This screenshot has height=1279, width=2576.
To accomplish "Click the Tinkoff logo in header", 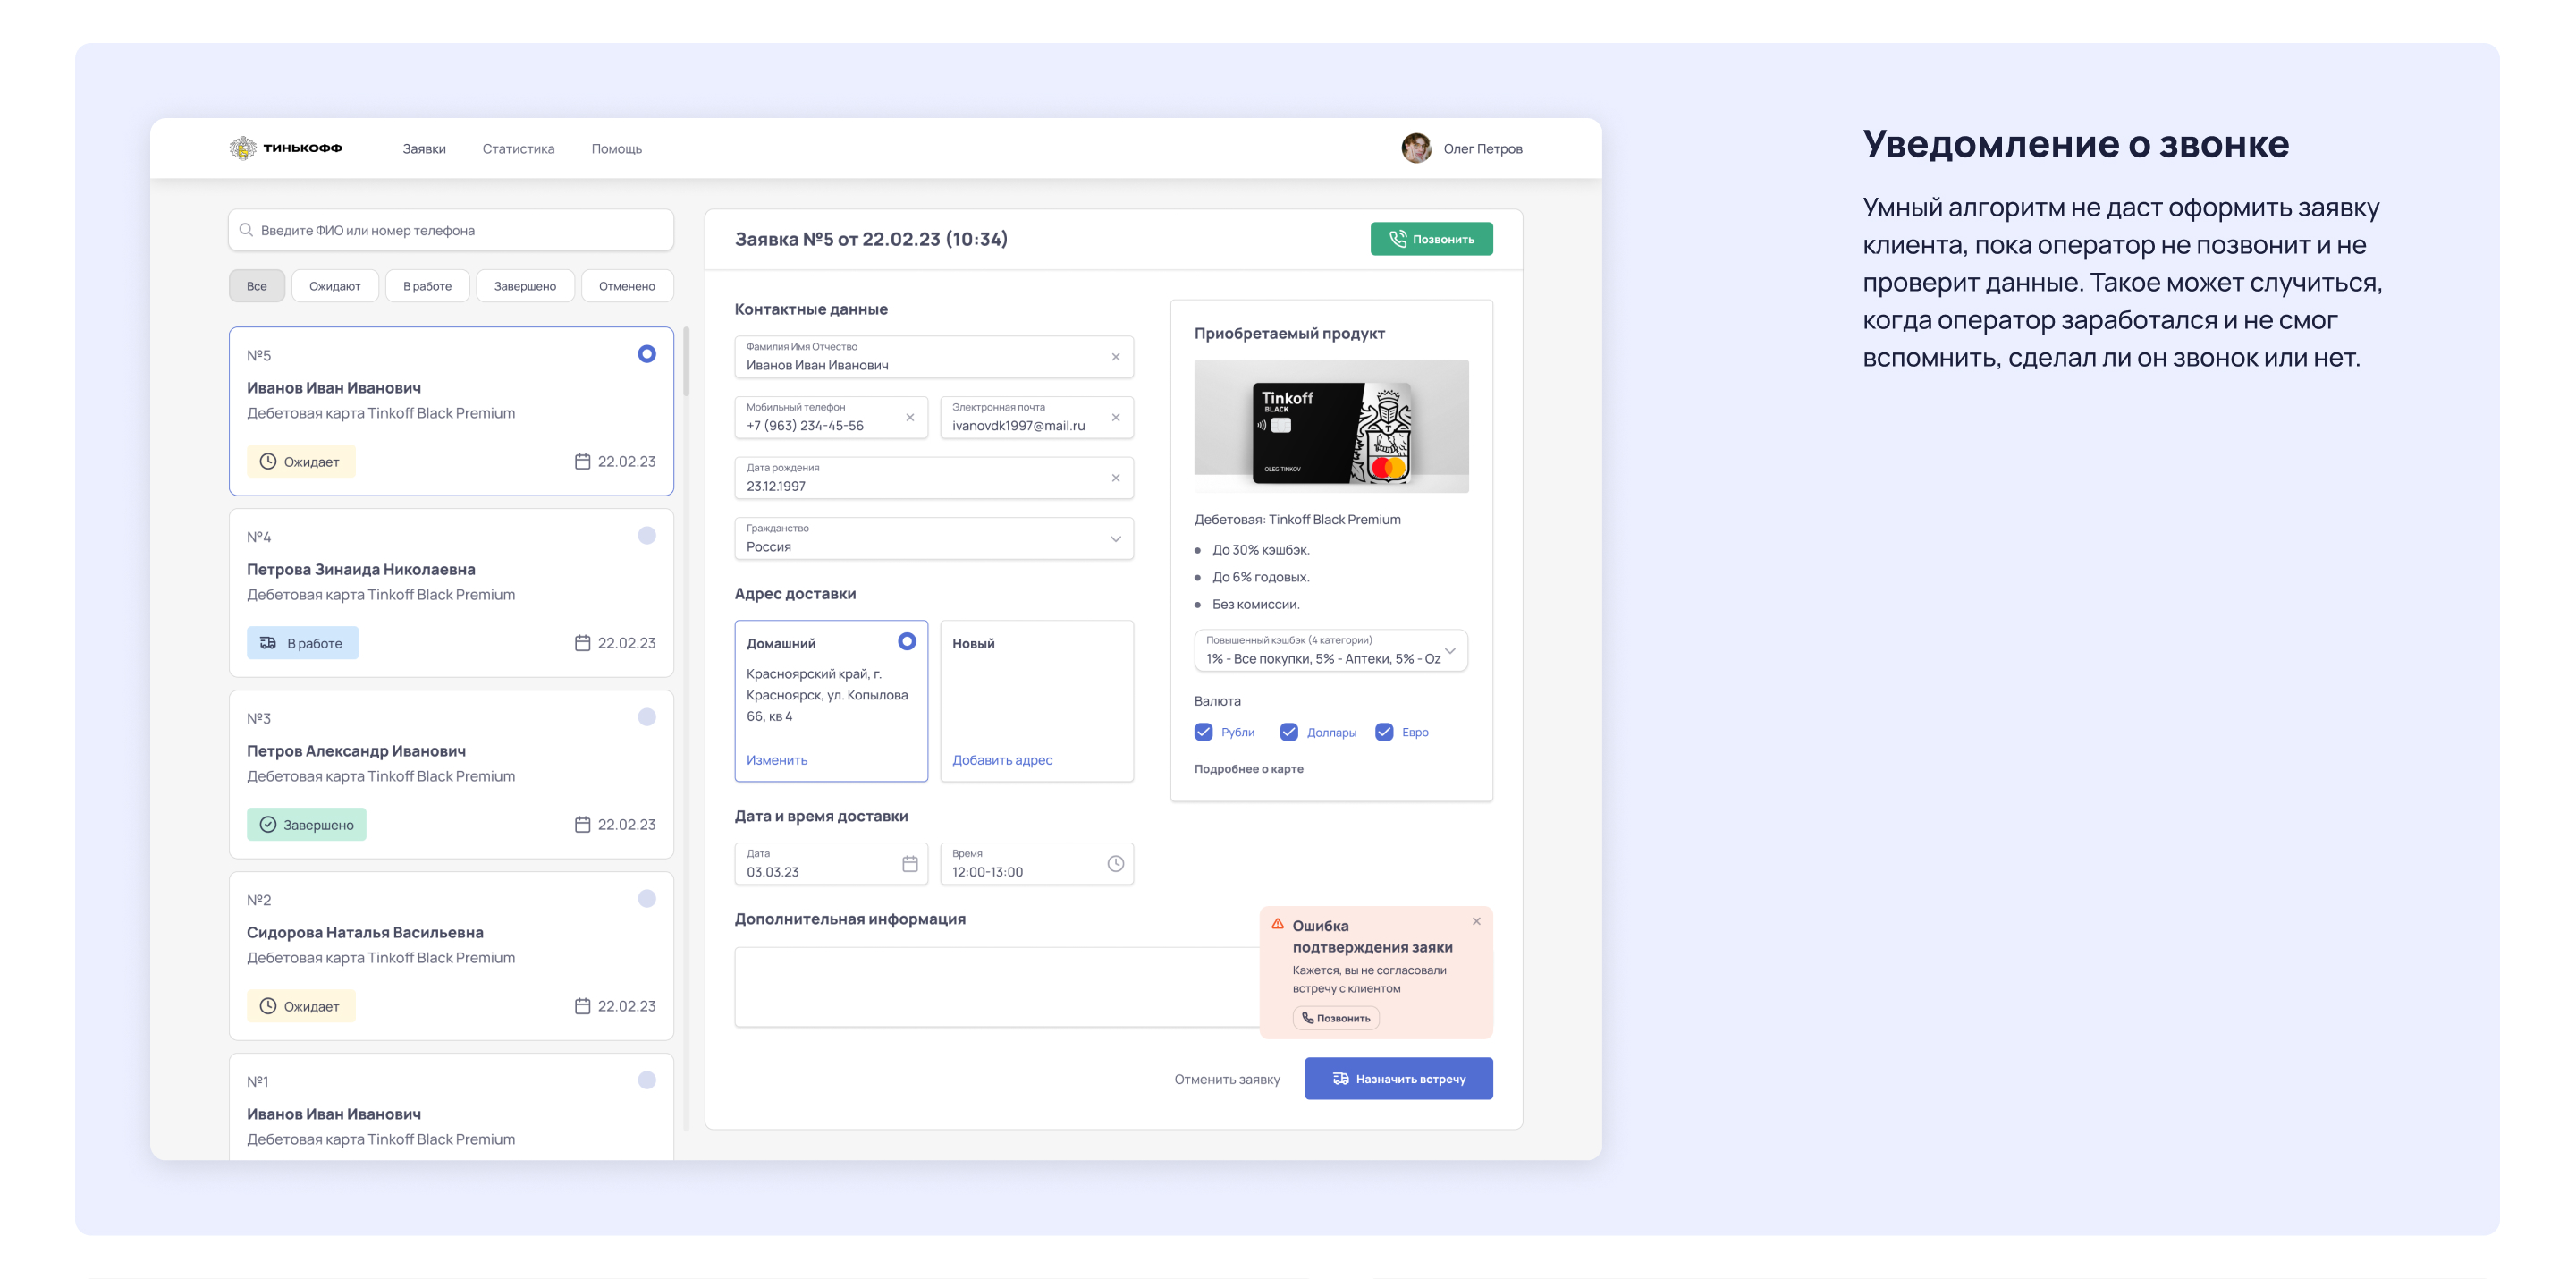I will click(x=286, y=148).
